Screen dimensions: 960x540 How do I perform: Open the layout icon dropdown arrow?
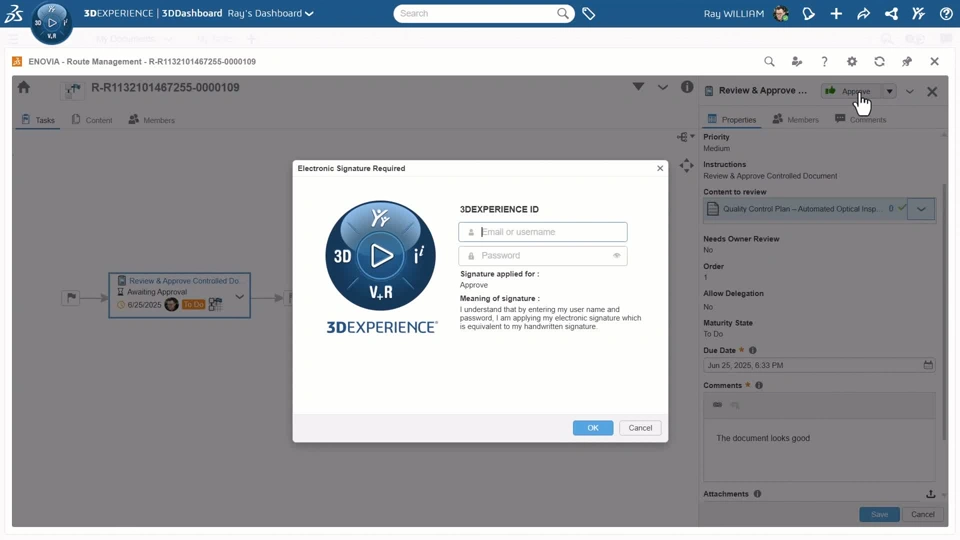(692, 137)
